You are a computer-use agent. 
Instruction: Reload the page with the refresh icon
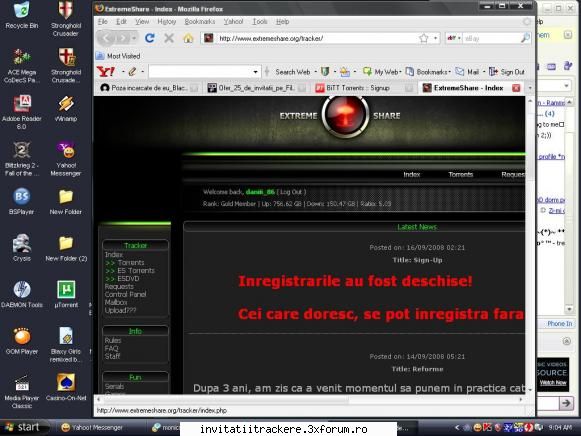point(150,38)
